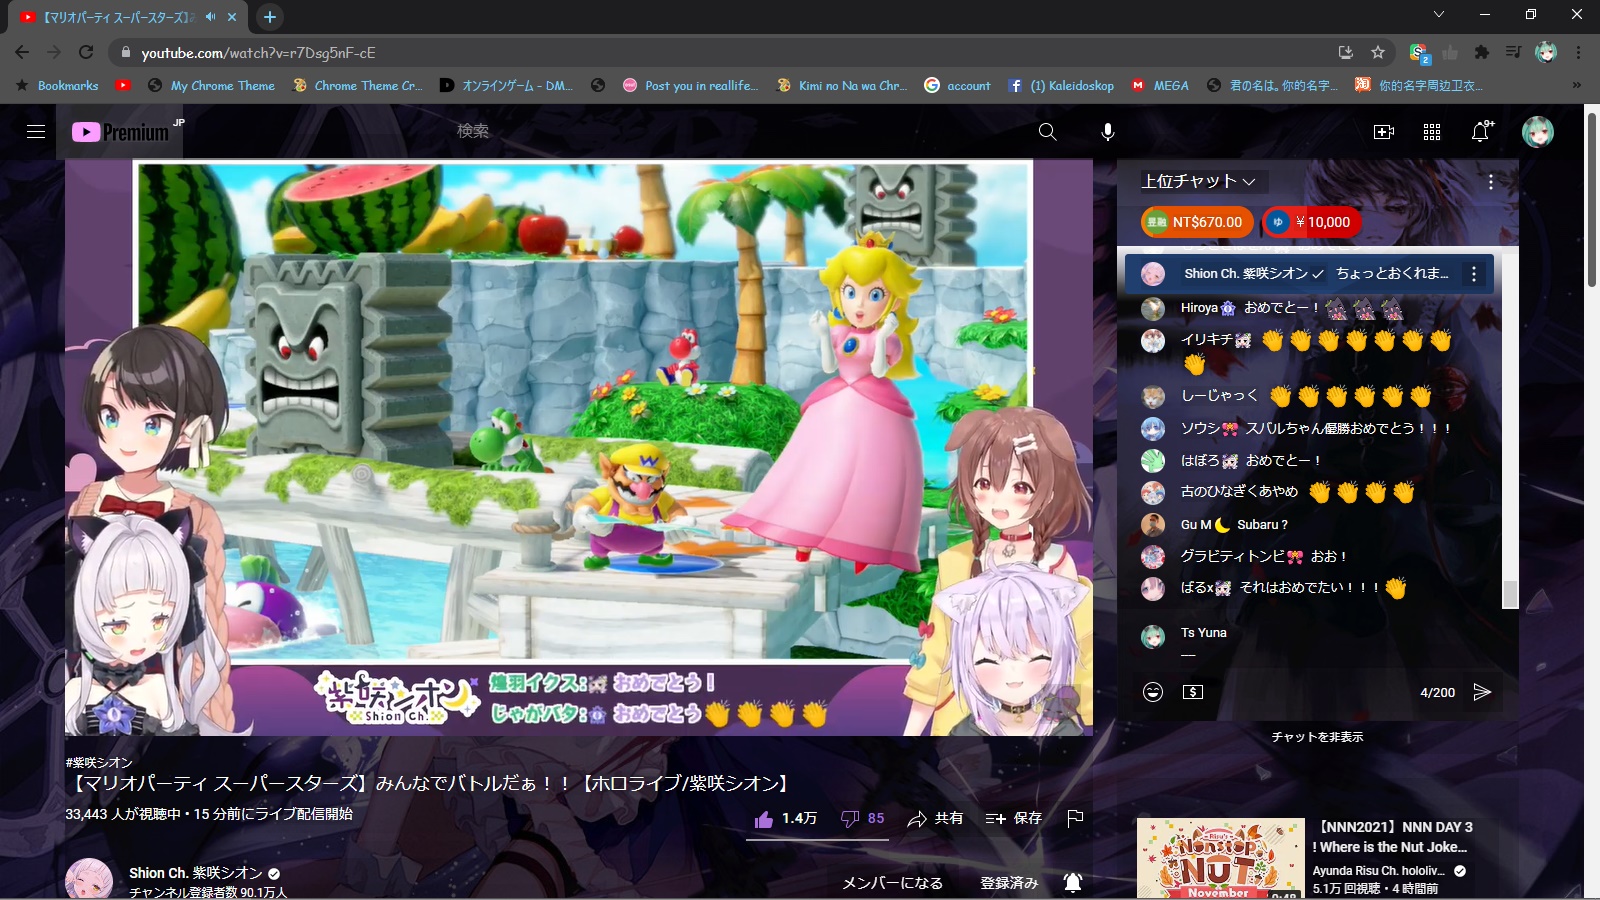Click the ¥10,000 Super Chat chip
The height and width of the screenshot is (900, 1600).
point(1311,222)
